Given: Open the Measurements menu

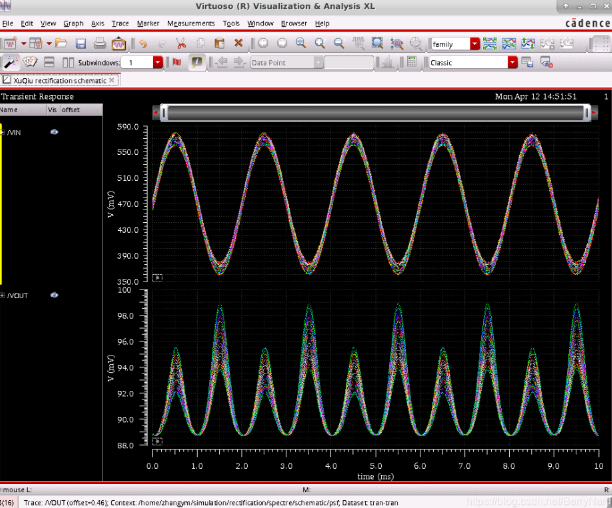Looking at the screenshot, I should 190,22.
